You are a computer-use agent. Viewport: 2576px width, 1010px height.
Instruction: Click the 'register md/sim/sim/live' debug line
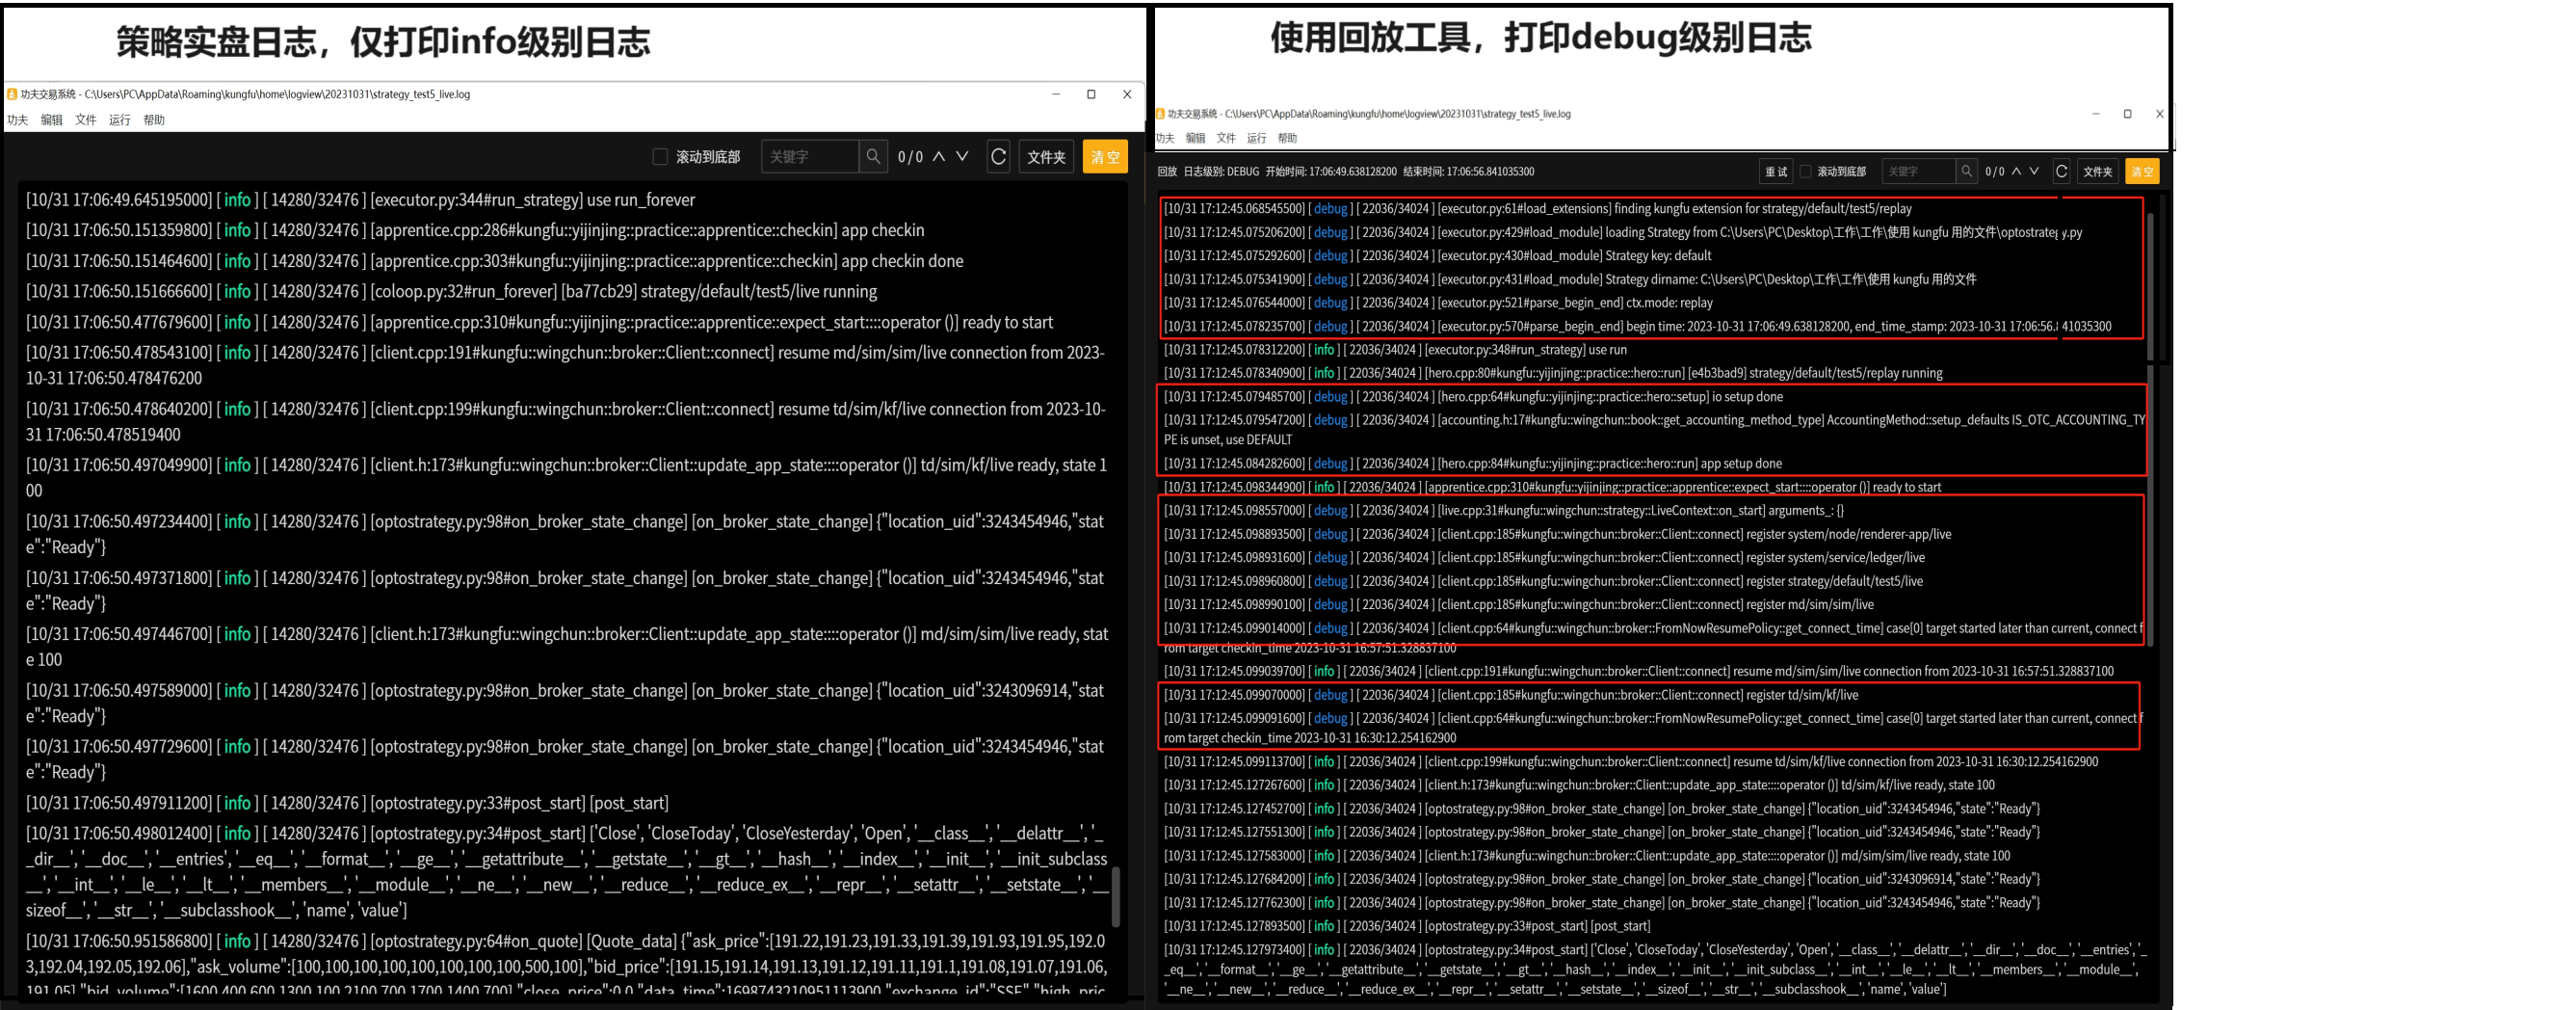[1519, 605]
